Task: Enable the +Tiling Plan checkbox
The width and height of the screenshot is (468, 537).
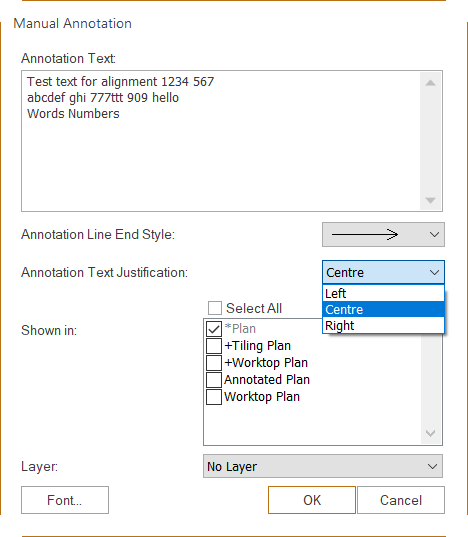Action: [x=214, y=346]
